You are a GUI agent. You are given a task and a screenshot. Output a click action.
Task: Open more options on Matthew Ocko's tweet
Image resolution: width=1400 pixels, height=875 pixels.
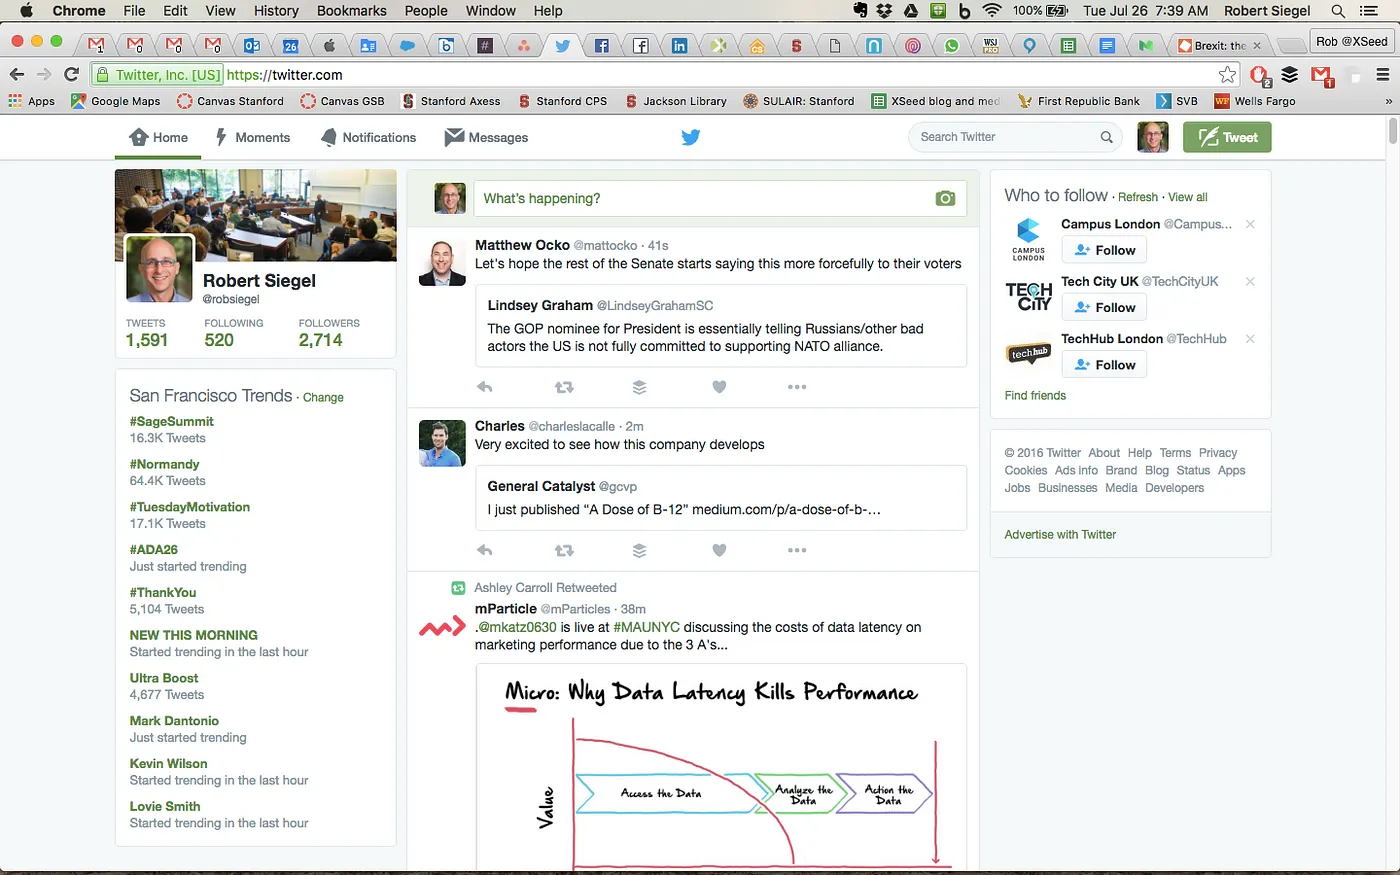point(797,387)
